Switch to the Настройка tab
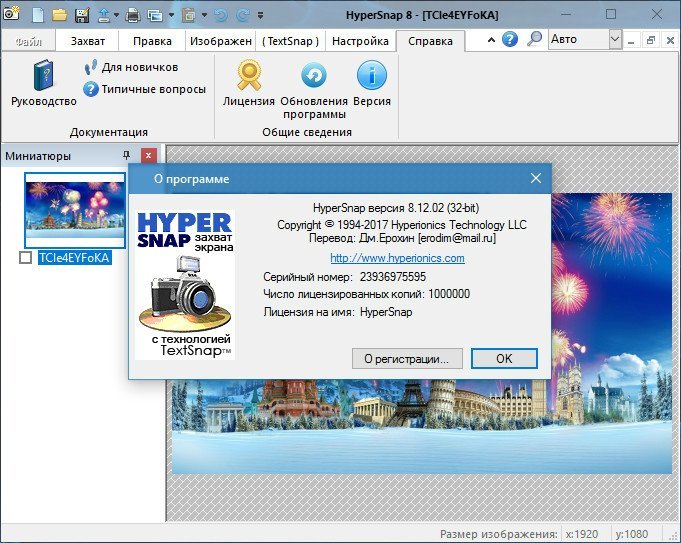This screenshot has height=543, width=681. tap(360, 41)
